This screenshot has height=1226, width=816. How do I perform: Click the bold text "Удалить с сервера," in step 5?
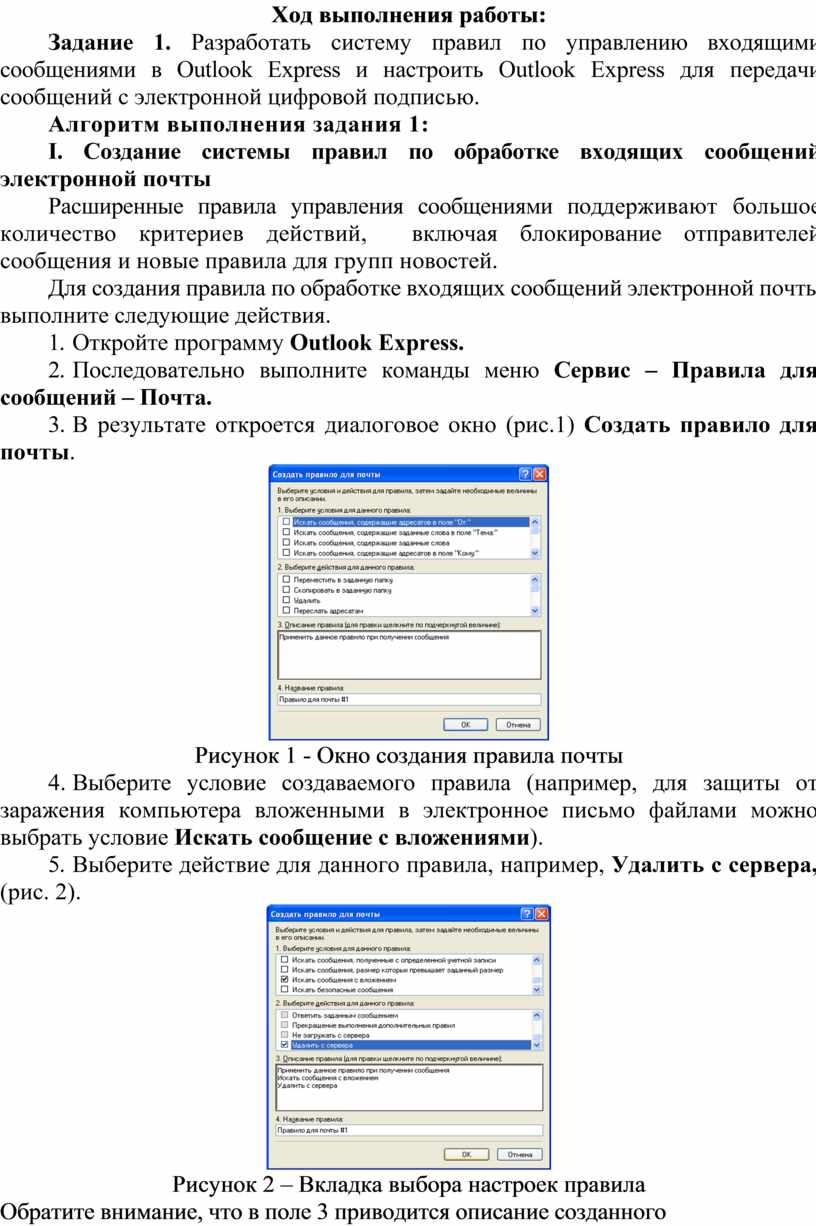pos(714,865)
